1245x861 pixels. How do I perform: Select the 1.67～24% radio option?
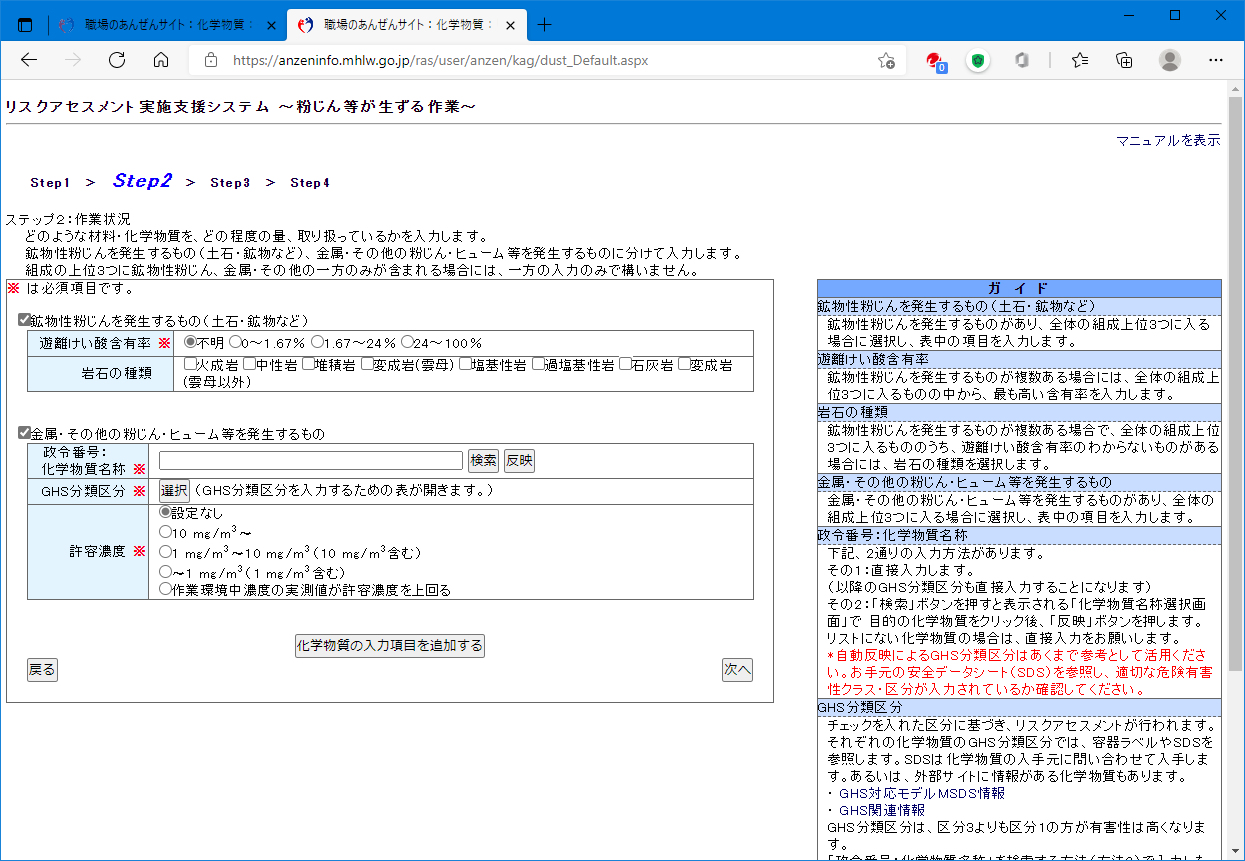click(x=317, y=342)
